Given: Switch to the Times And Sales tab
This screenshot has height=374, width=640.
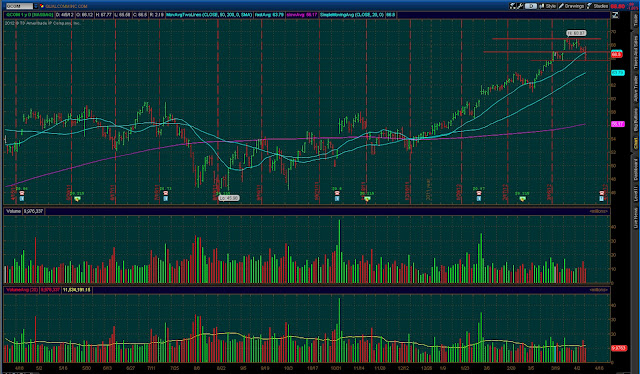Looking at the screenshot, I should pos(636,53).
